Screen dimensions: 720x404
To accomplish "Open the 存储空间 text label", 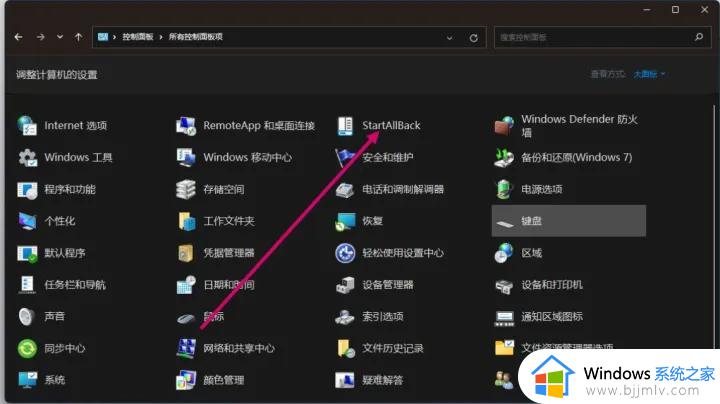I will pyautogui.click(x=224, y=189).
